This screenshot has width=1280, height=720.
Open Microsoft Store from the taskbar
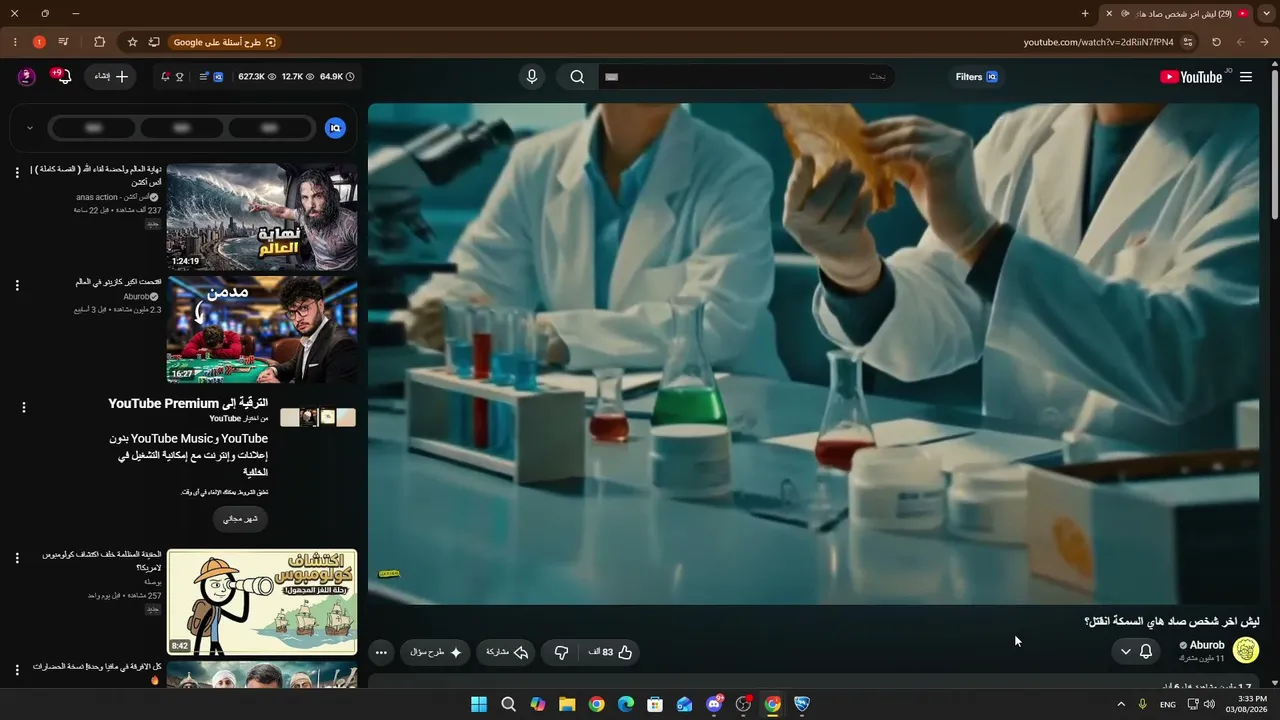pyautogui.click(x=655, y=704)
